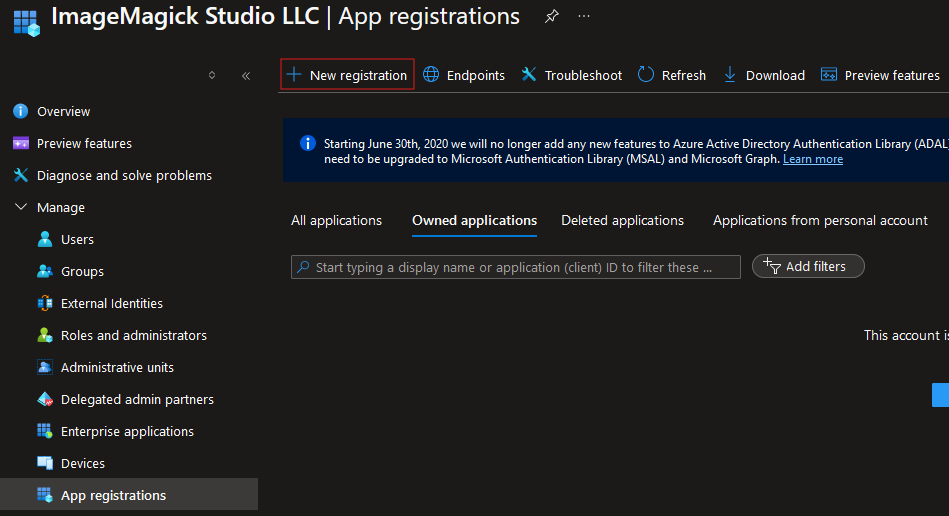Screen dimensions: 949x516
Task: Collapse the Manage section chevron
Action: [21, 207]
